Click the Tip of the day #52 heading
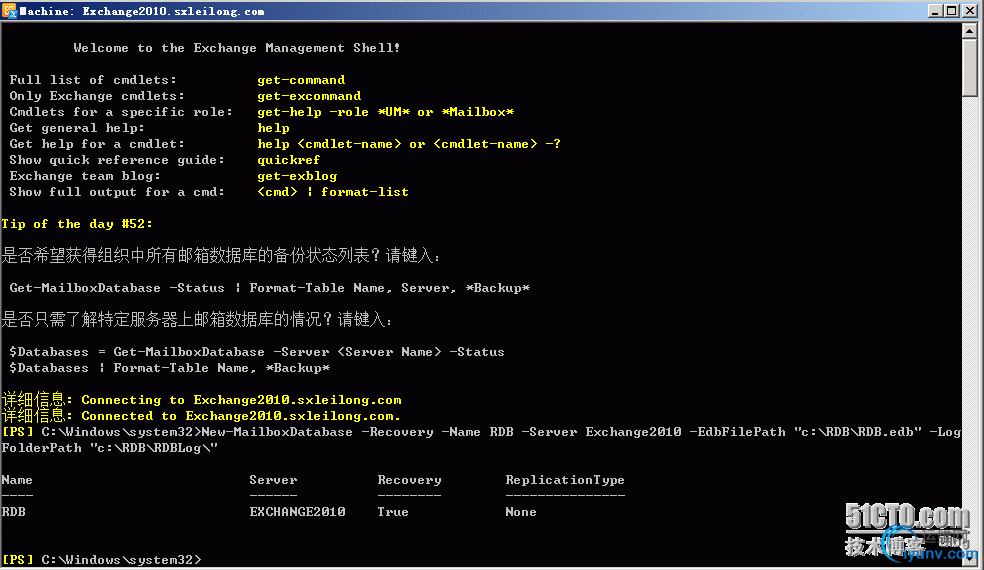 pyautogui.click(x=77, y=224)
